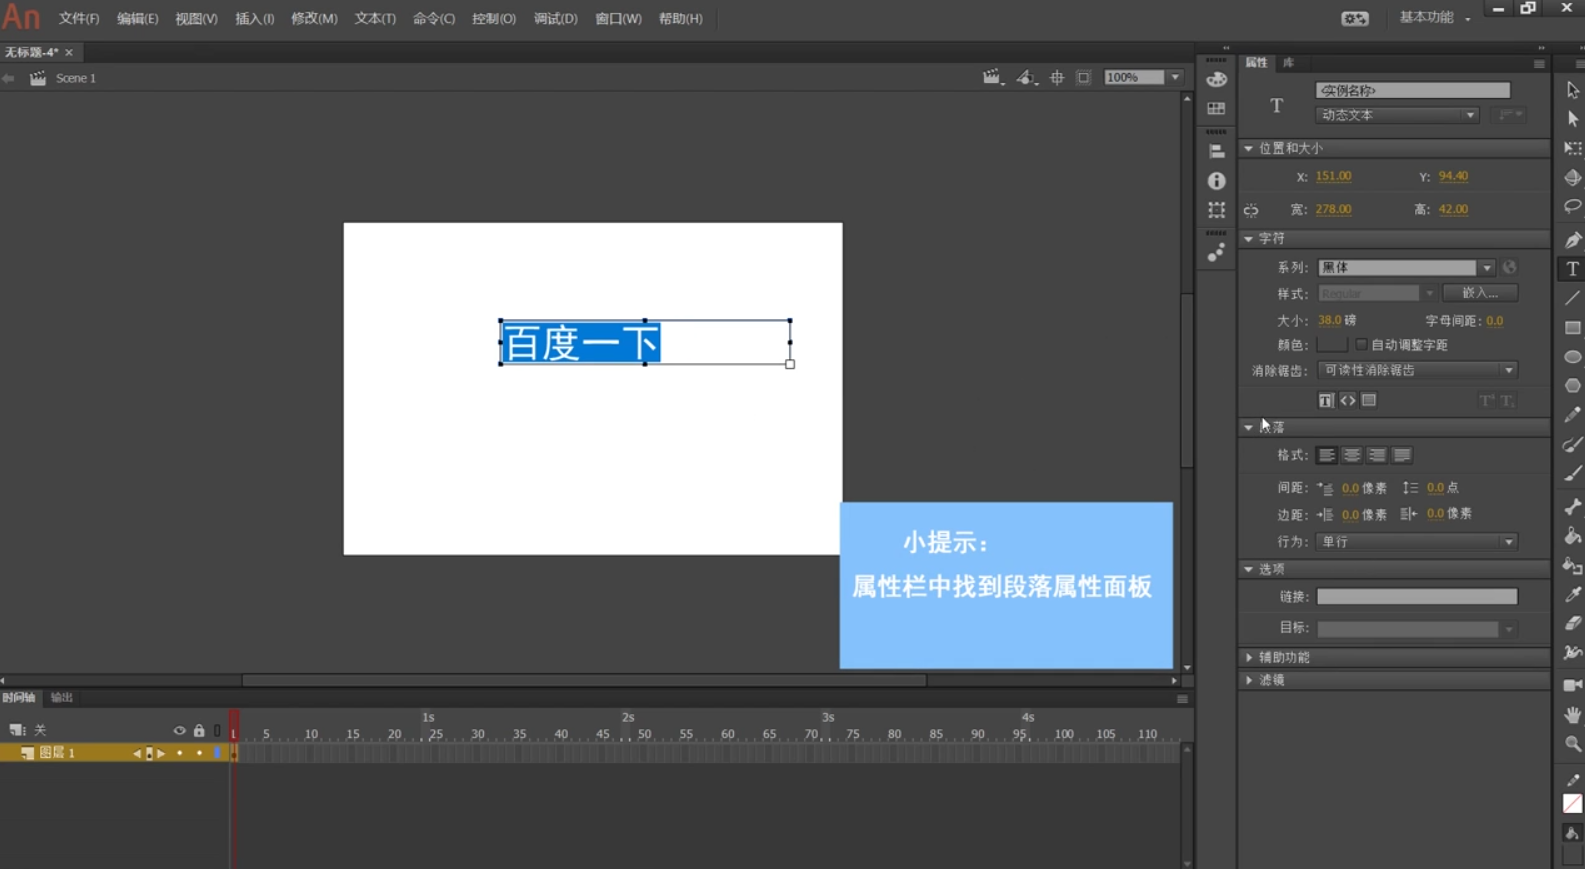Open the line behavior dropdown 单行
The width and height of the screenshot is (1585, 869).
tap(1417, 541)
